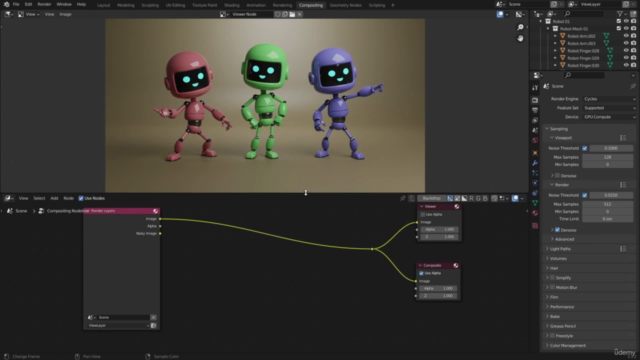Click the Render Max Samples field showing 512
Viewport: 640px width, 360px height.
(607, 204)
